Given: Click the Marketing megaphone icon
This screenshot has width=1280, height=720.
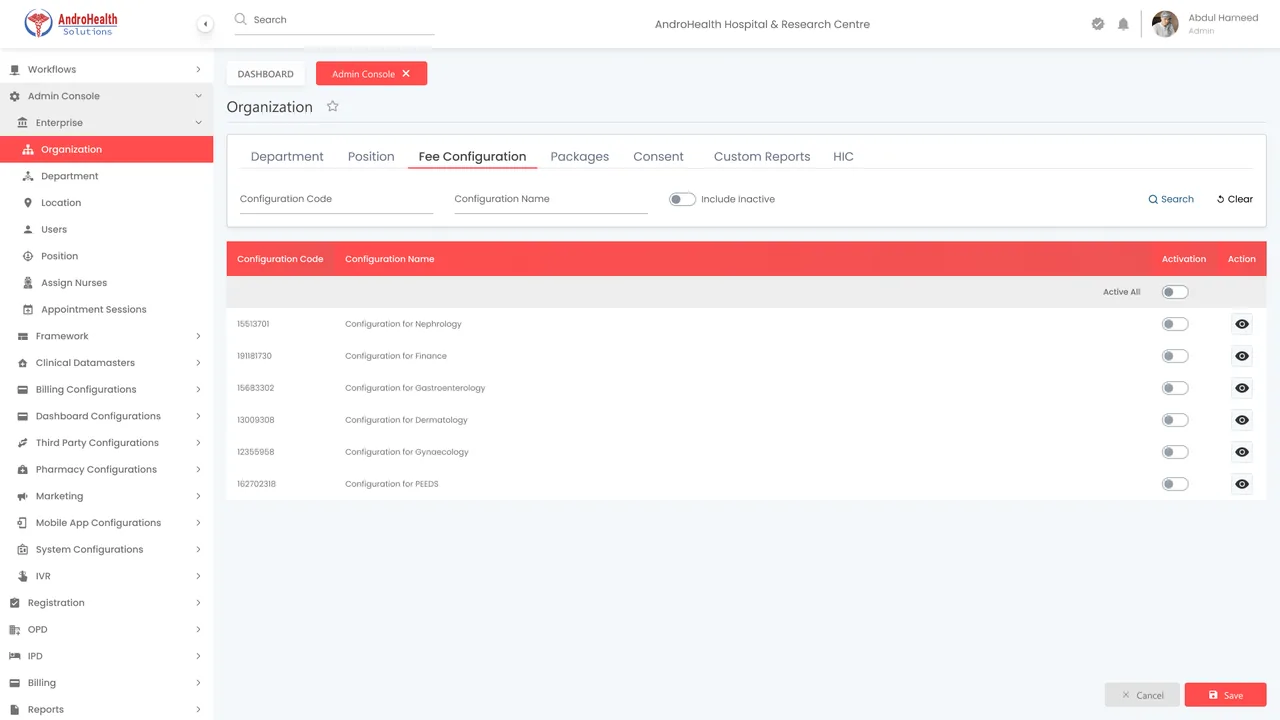Looking at the screenshot, I should coord(23,496).
